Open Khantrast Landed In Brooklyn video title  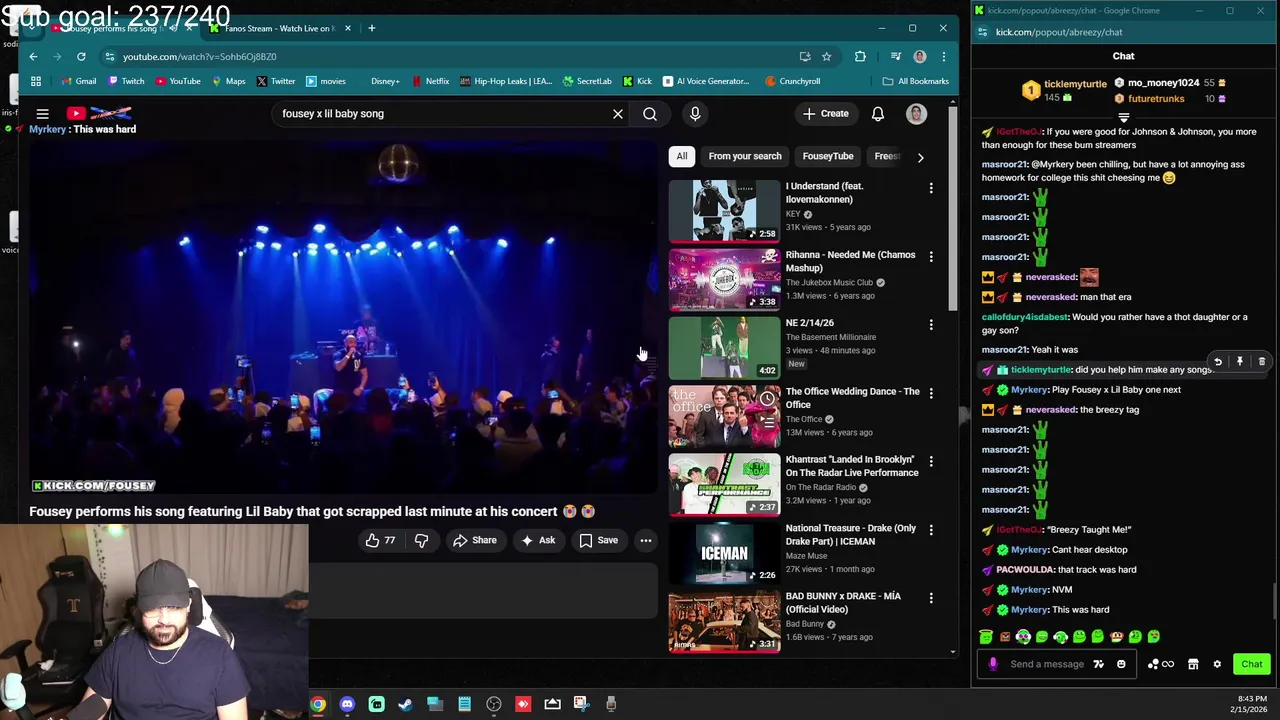point(852,466)
